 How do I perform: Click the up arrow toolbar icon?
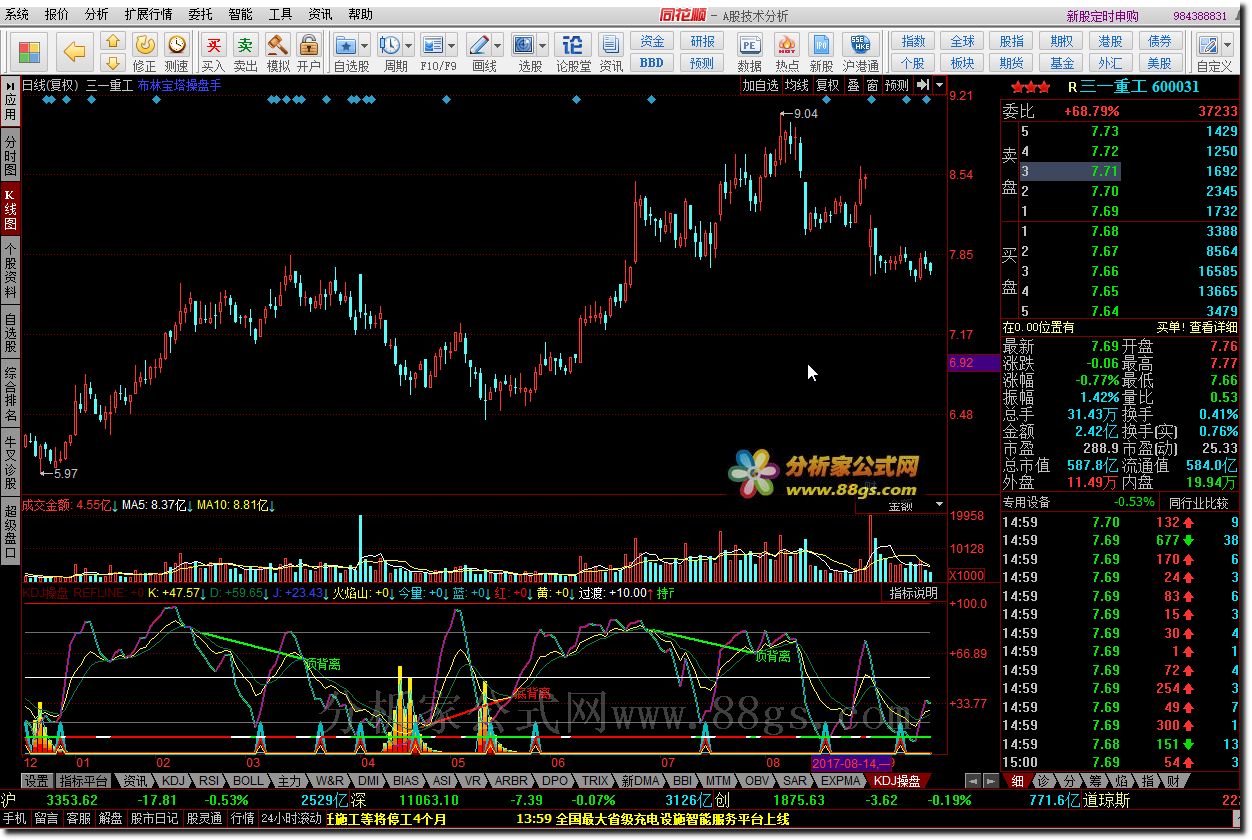click(113, 41)
